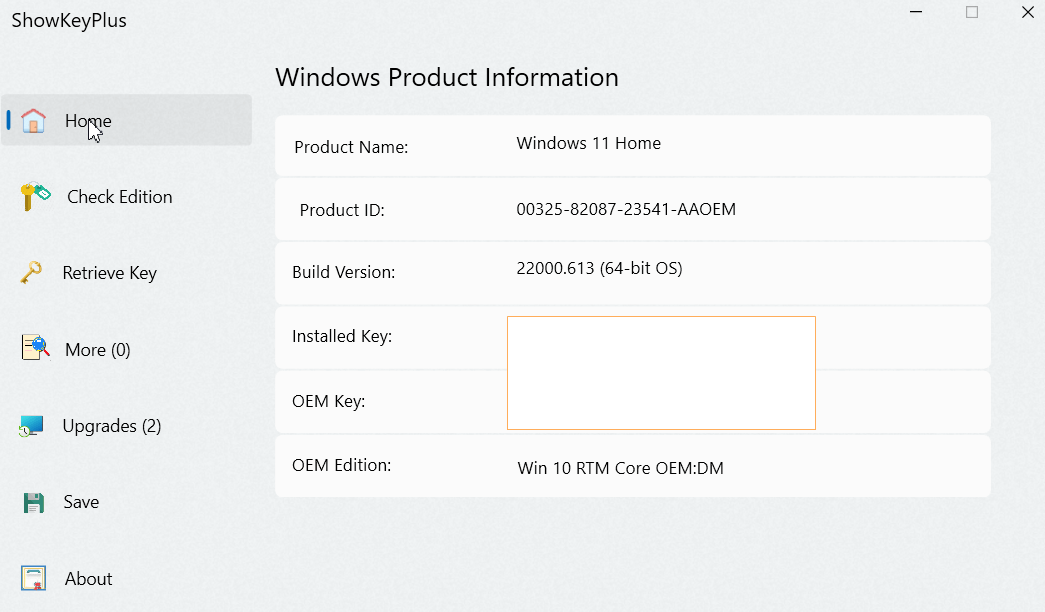
Task: Click the Product ID value 00325-82087-23541-AAOEM
Action: [626, 209]
